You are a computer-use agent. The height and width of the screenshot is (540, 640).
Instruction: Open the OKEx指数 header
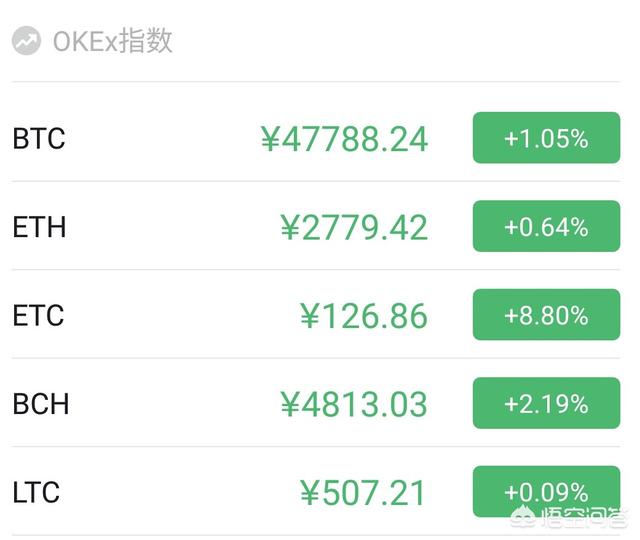click(x=113, y=41)
